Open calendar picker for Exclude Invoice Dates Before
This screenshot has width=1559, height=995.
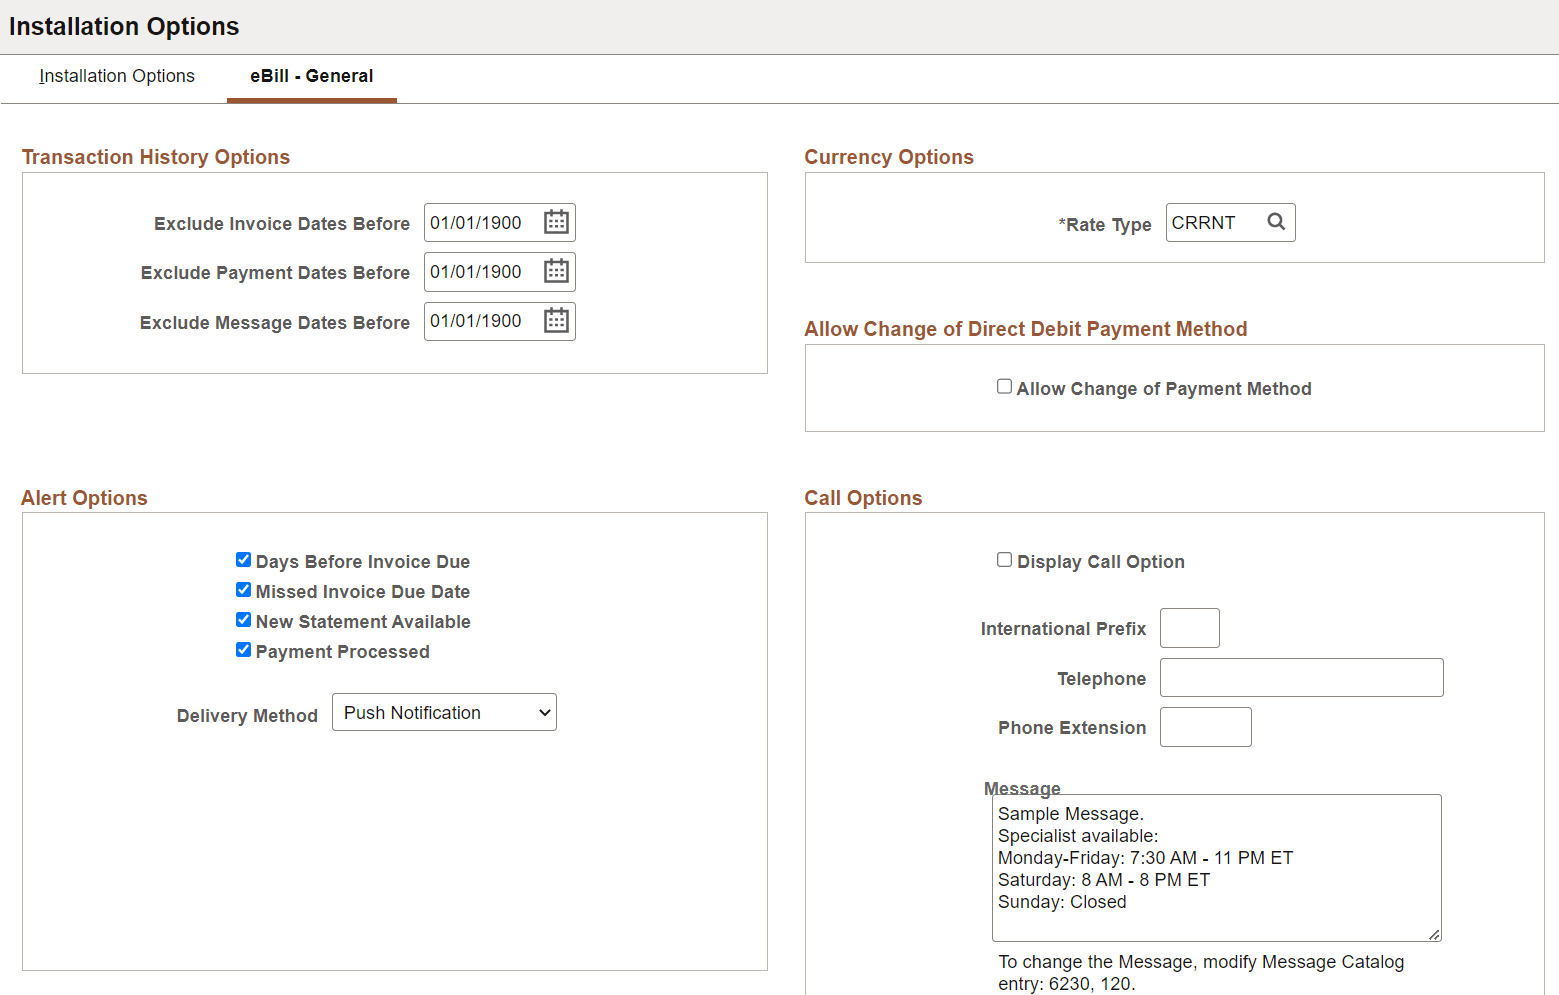(x=556, y=222)
